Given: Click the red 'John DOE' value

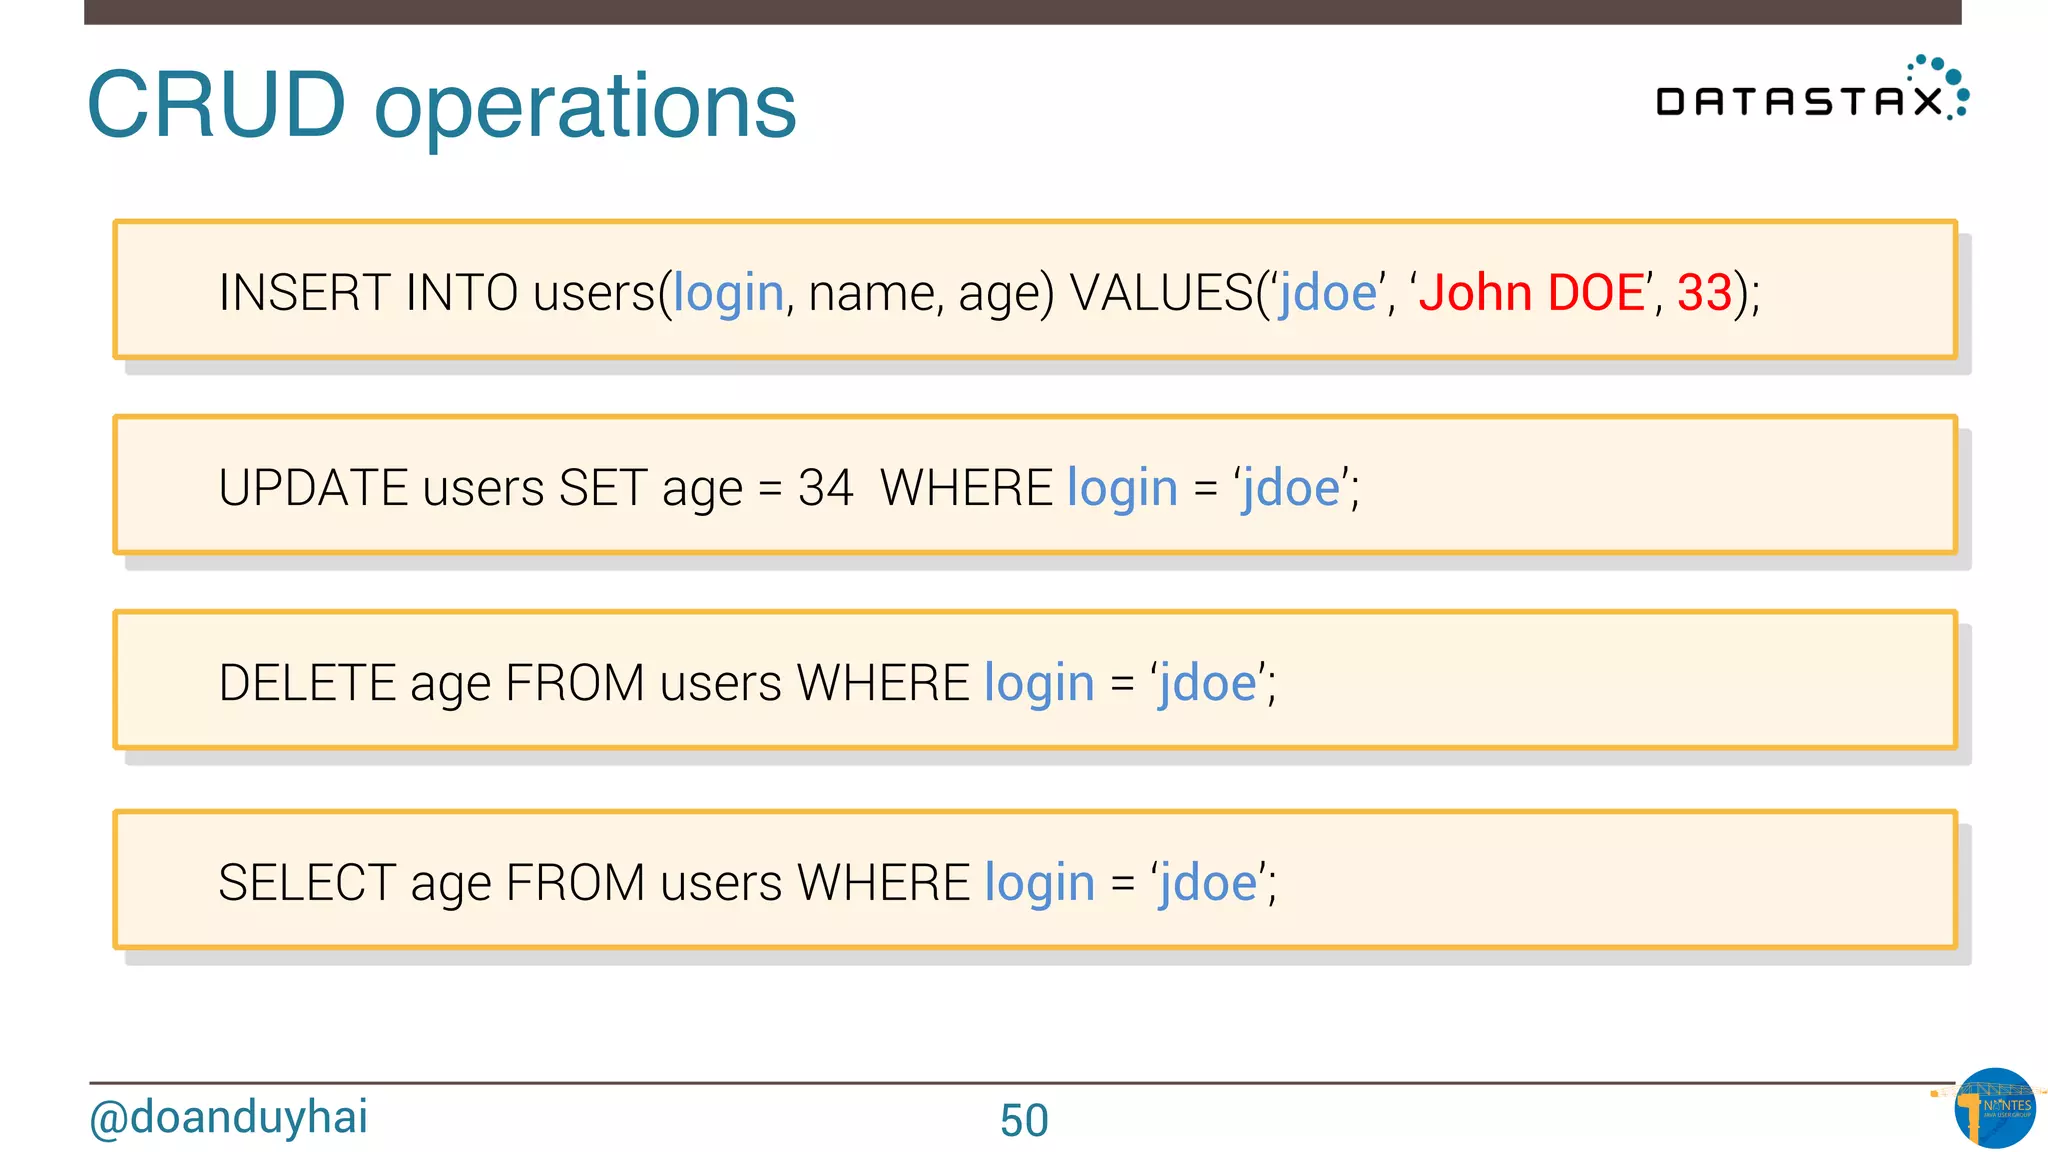Looking at the screenshot, I should click(x=1532, y=292).
